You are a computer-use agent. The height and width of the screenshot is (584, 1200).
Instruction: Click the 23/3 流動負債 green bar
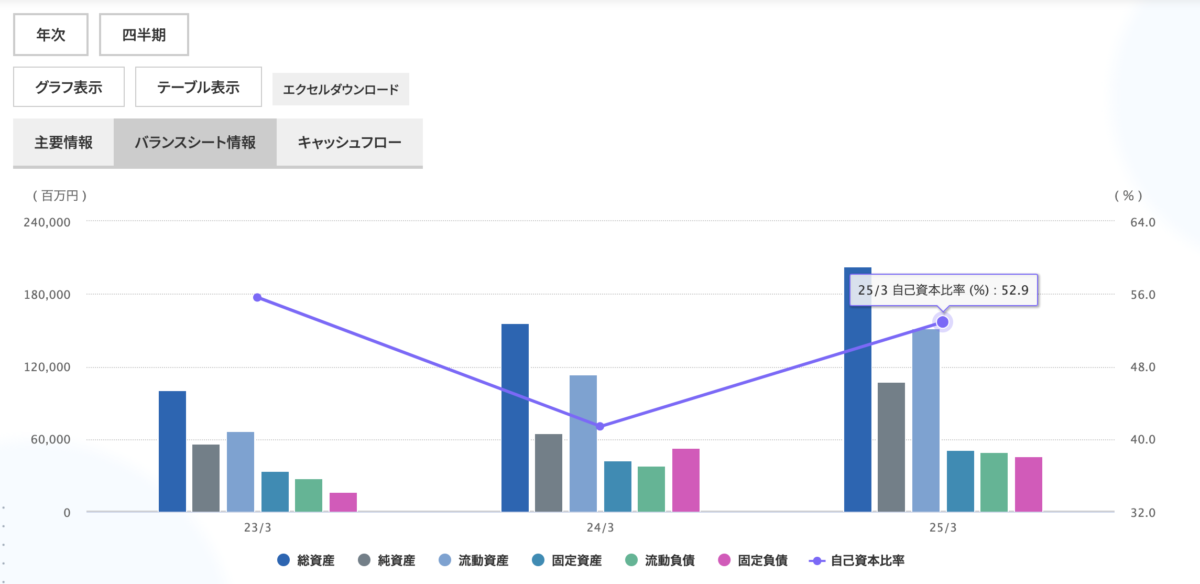coord(309,495)
